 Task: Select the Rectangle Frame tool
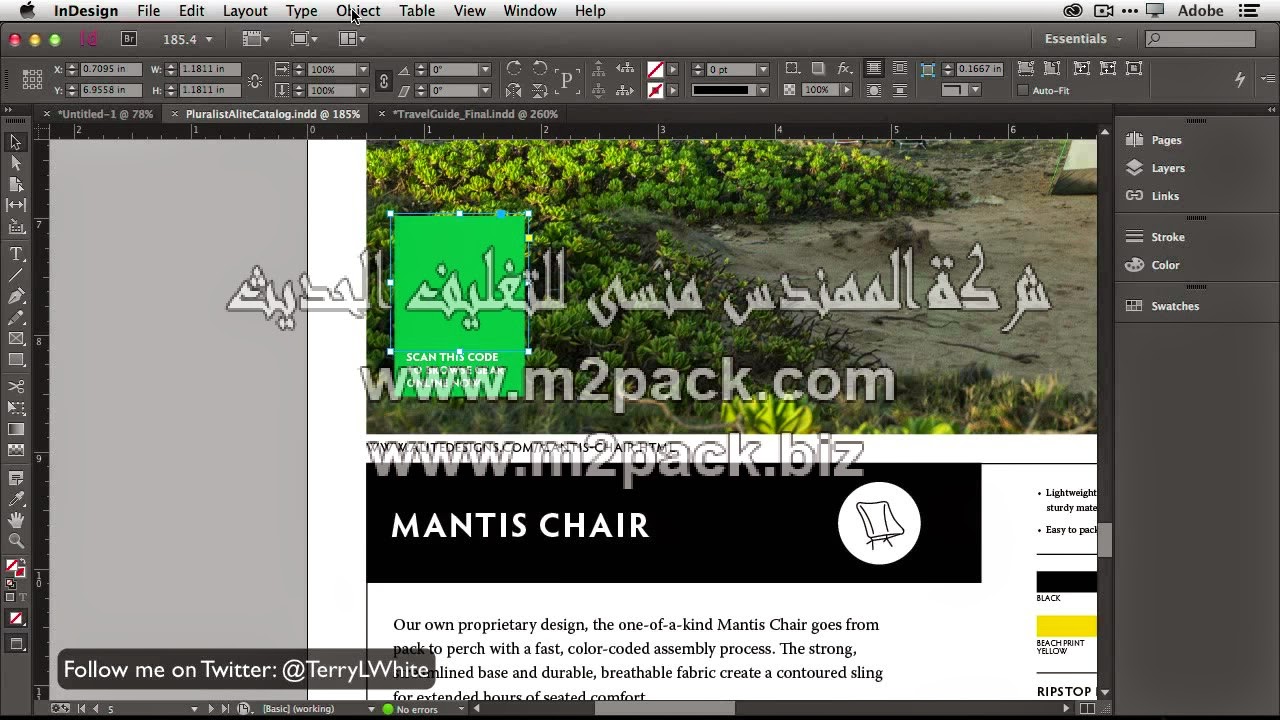click(16, 339)
